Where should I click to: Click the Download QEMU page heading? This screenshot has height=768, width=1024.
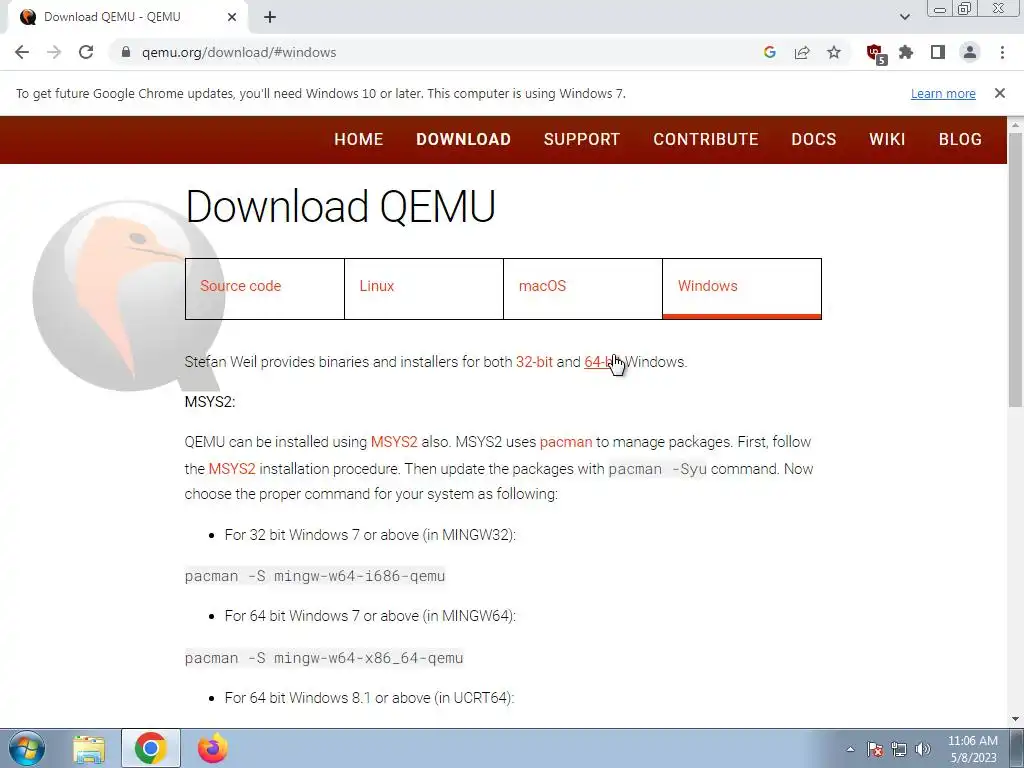tap(340, 206)
